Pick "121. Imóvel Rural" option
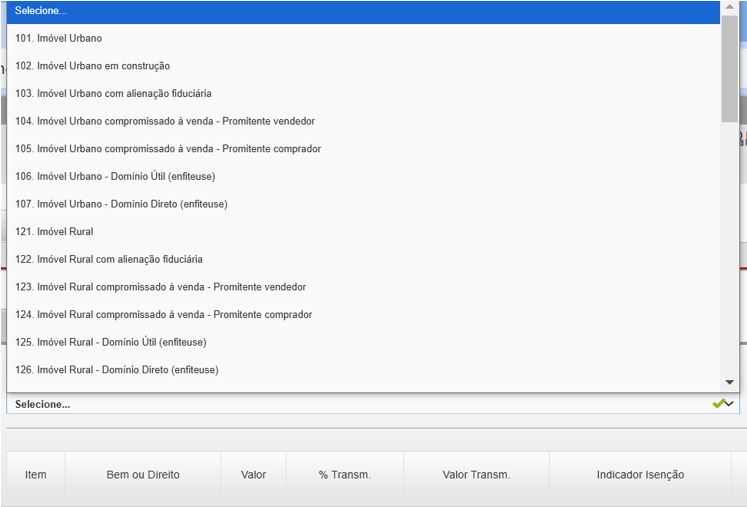Image resolution: width=747 pixels, height=507 pixels. 54,232
